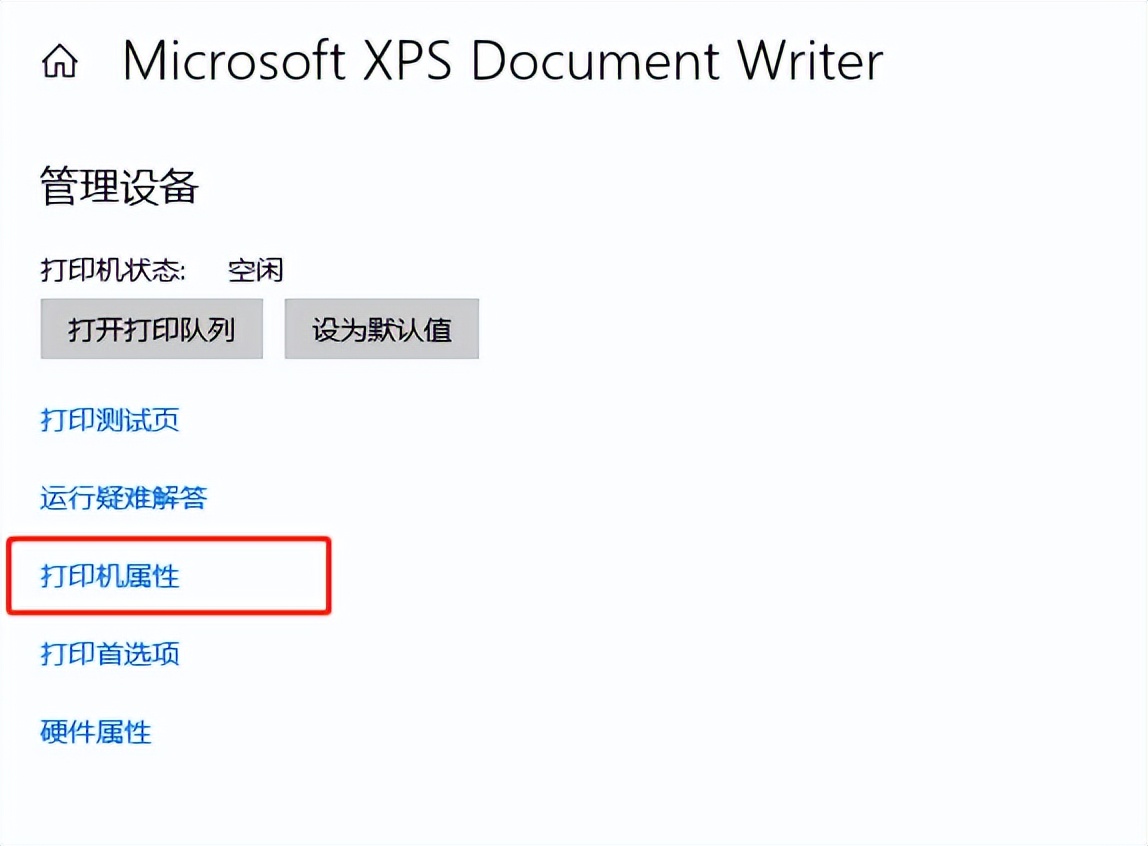1148x846 pixels.
Task: Click the 打开打印队列 button
Action: click(152, 329)
